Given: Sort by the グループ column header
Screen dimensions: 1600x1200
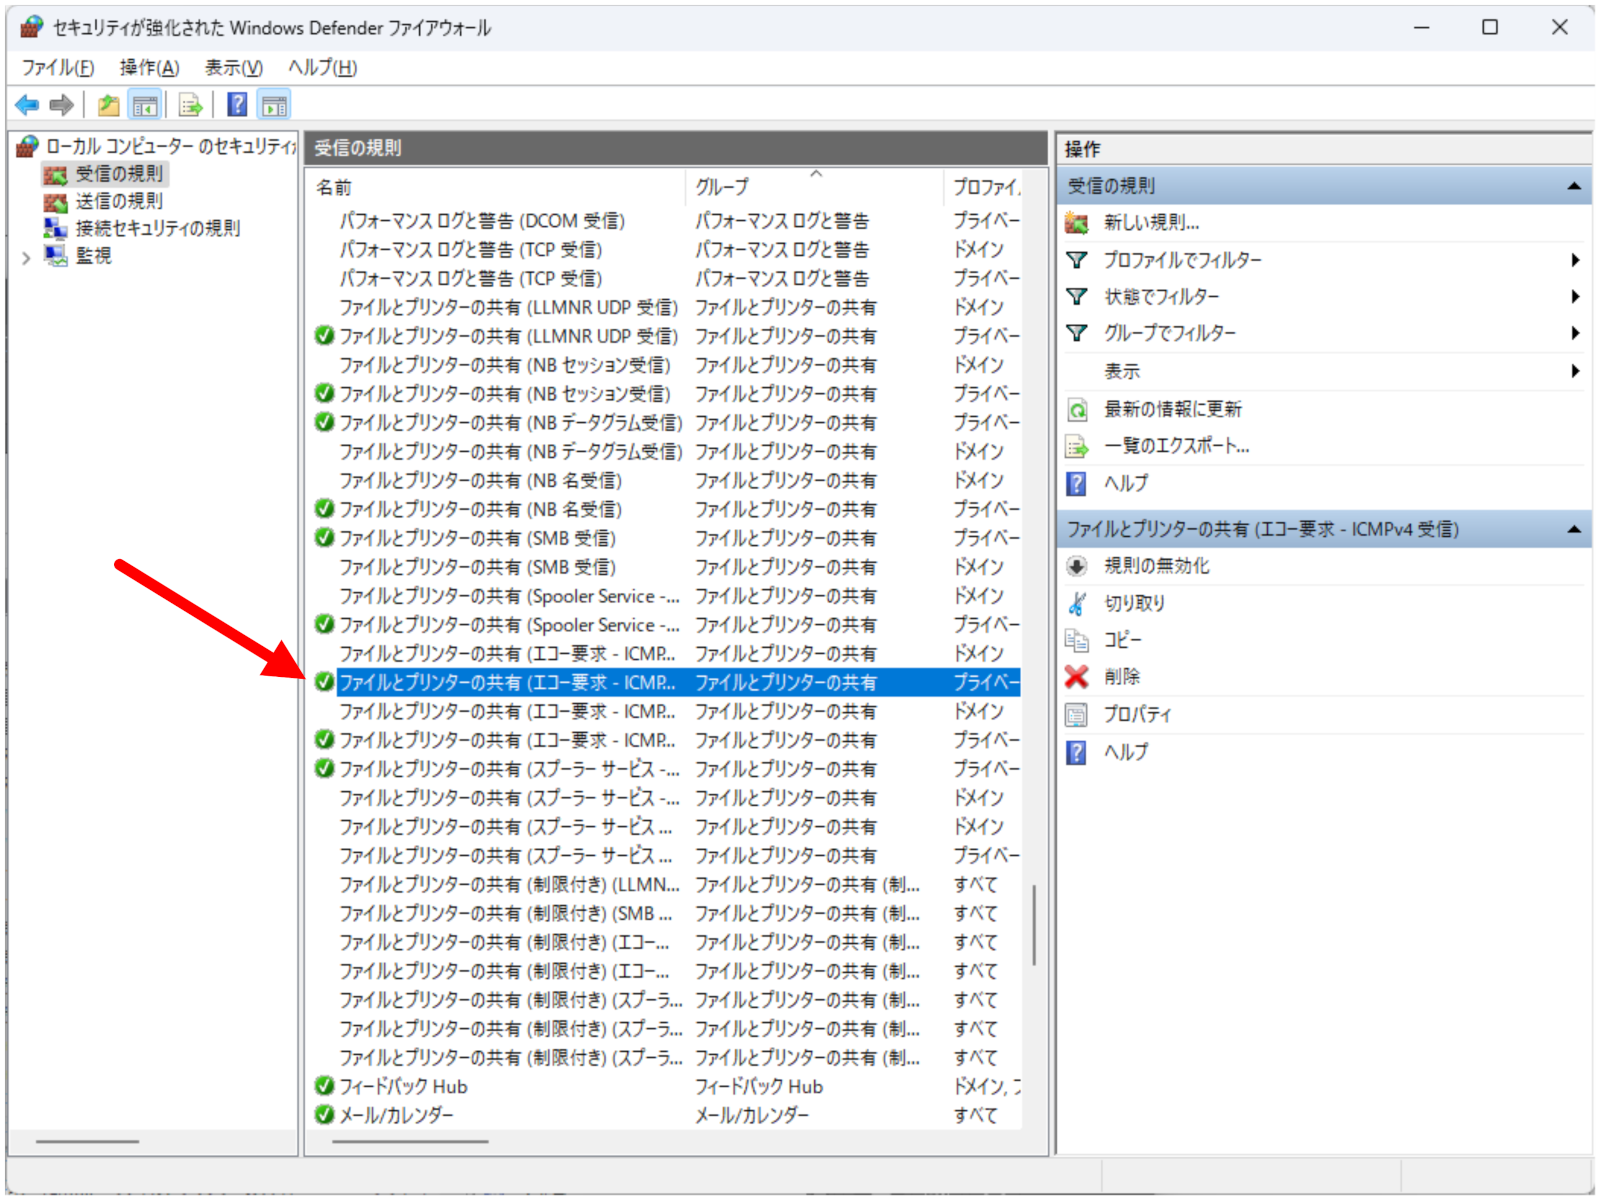Looking at the screenshot, I should tap(722, 187).
